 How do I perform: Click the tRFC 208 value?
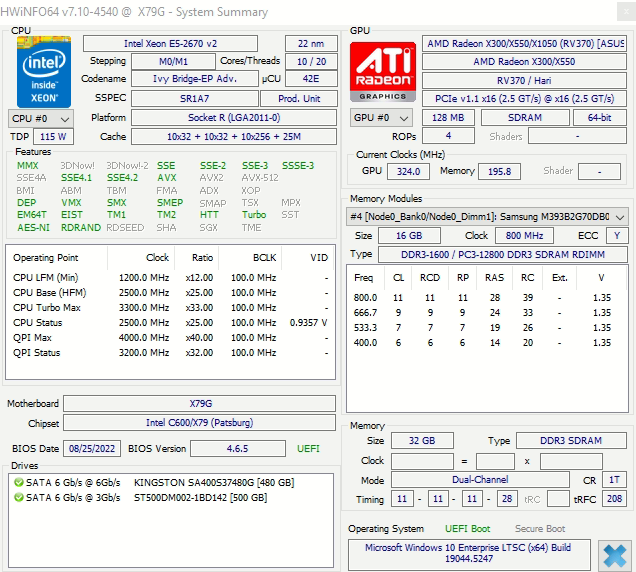coord(615,499)
